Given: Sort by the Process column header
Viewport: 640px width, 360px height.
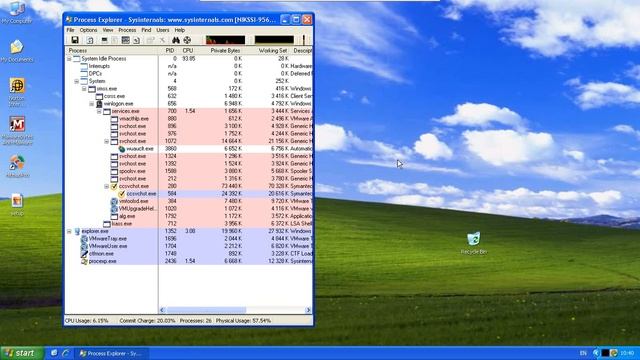Looking at the screenshot, I should click(x=112, y=51).
